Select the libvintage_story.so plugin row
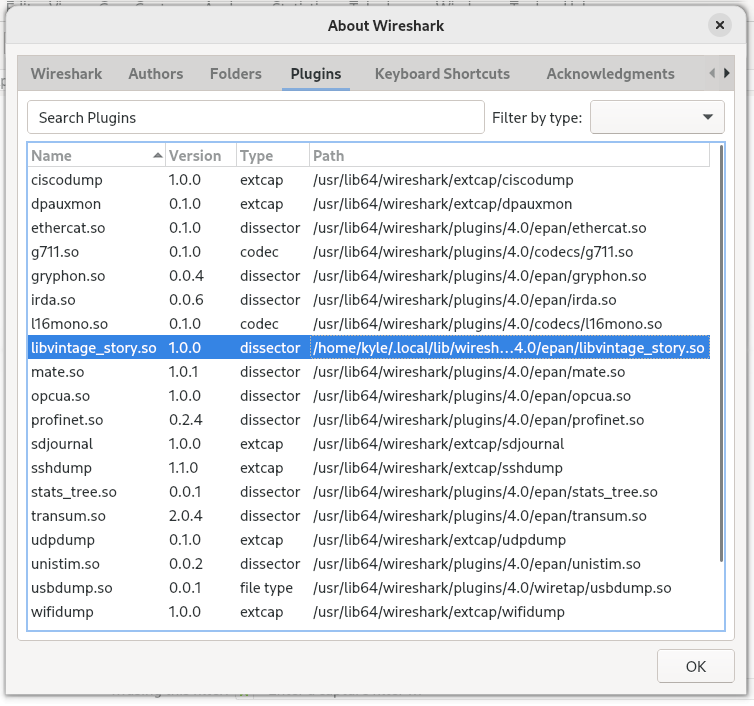This screenshot has width=754, height=706. pyautogui.click(x=369, y=348)
